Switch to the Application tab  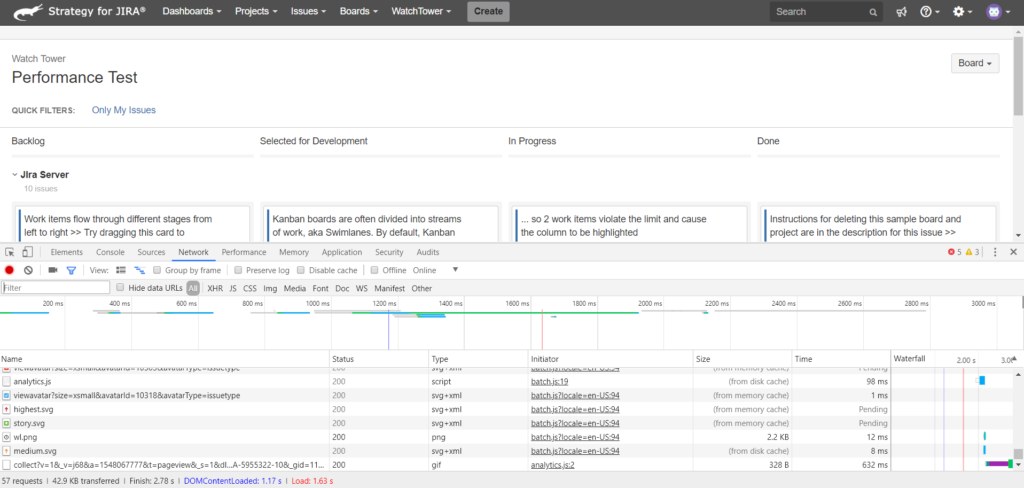[342, 252]
